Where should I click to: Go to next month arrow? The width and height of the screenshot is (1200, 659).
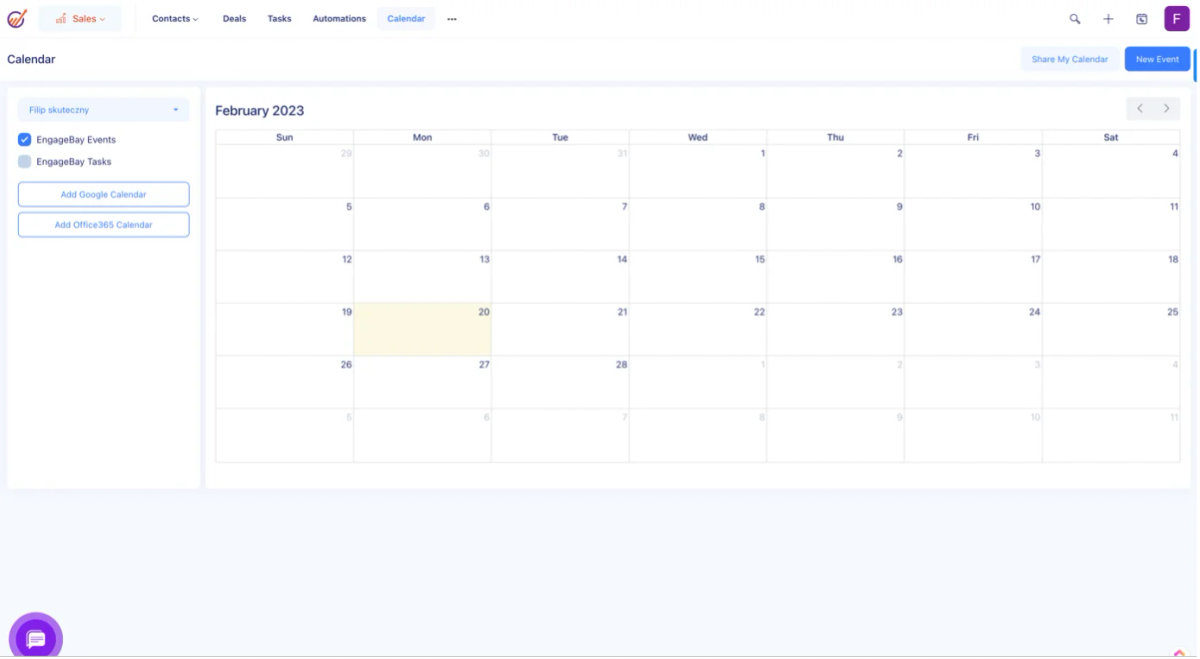click(x=1166, y=108)
